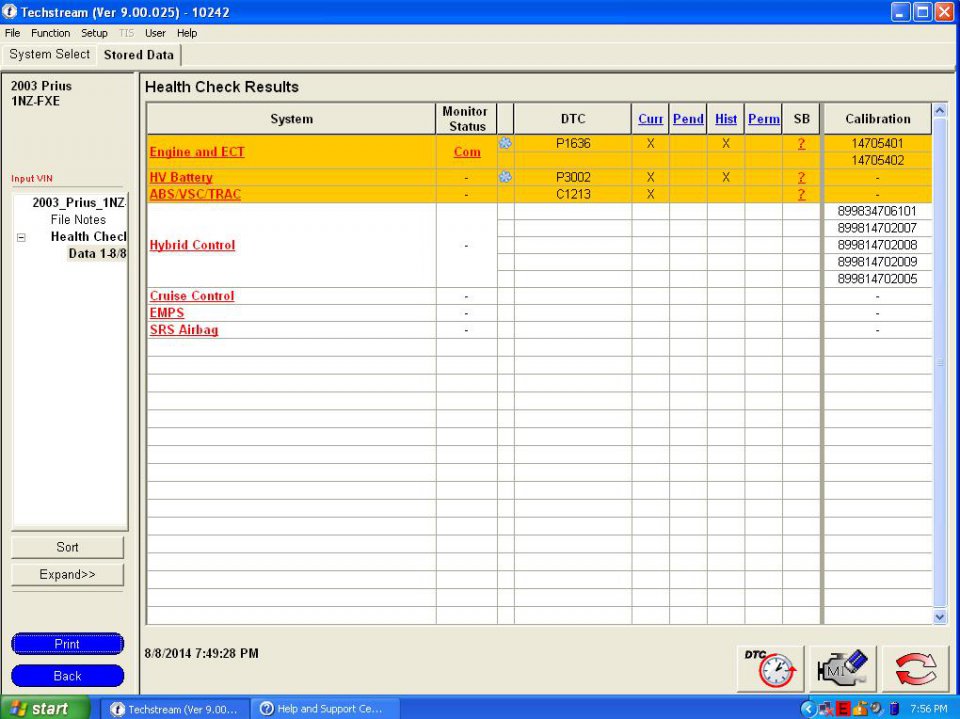The width and height of the screenshot is (960, 719).
Task: Switch to Techstream taskbar button
Action: [174, 709]
